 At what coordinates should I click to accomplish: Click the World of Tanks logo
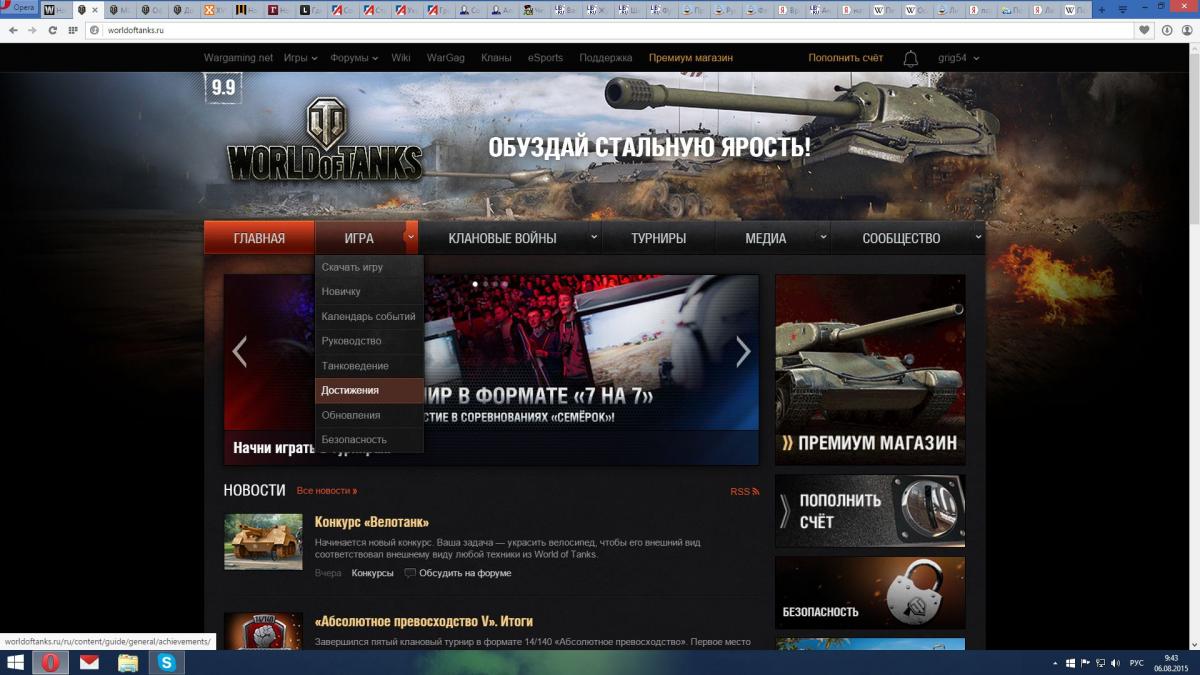(325, 140)
